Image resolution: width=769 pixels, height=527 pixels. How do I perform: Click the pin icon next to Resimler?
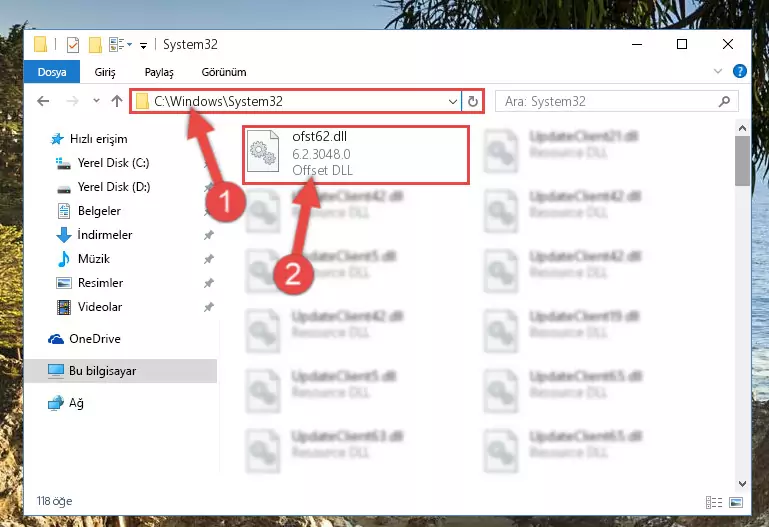208,283
